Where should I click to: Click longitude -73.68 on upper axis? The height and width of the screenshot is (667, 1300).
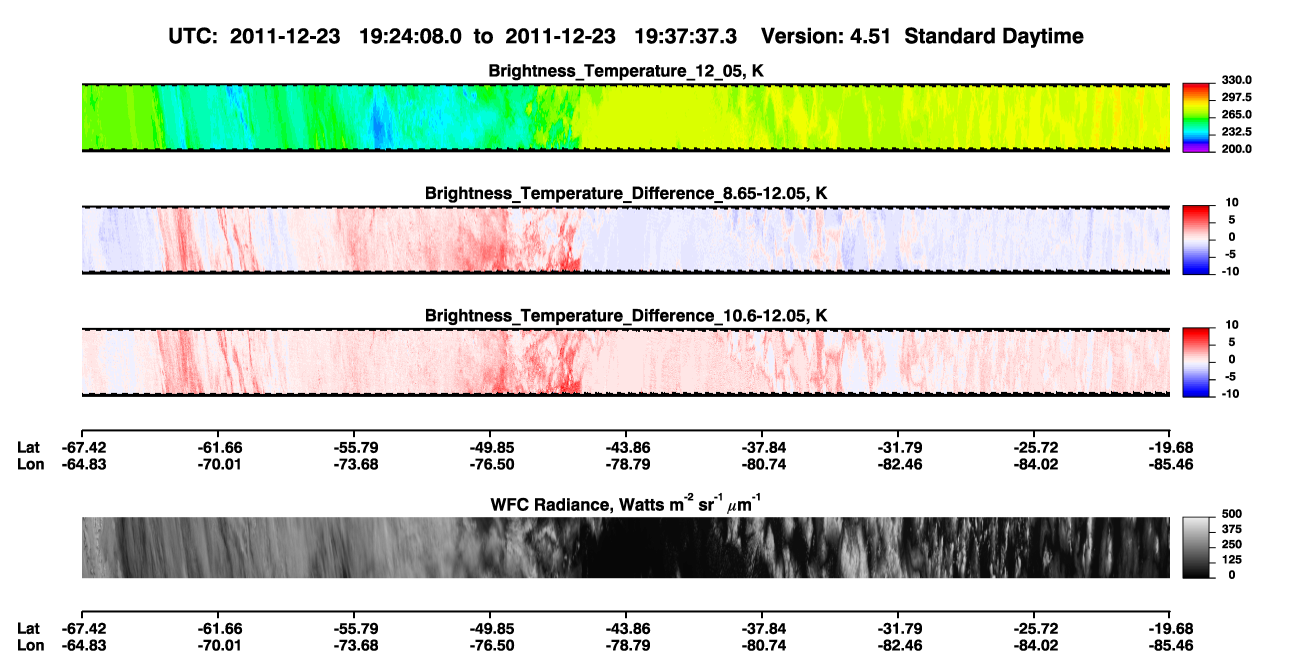[354, 464]
